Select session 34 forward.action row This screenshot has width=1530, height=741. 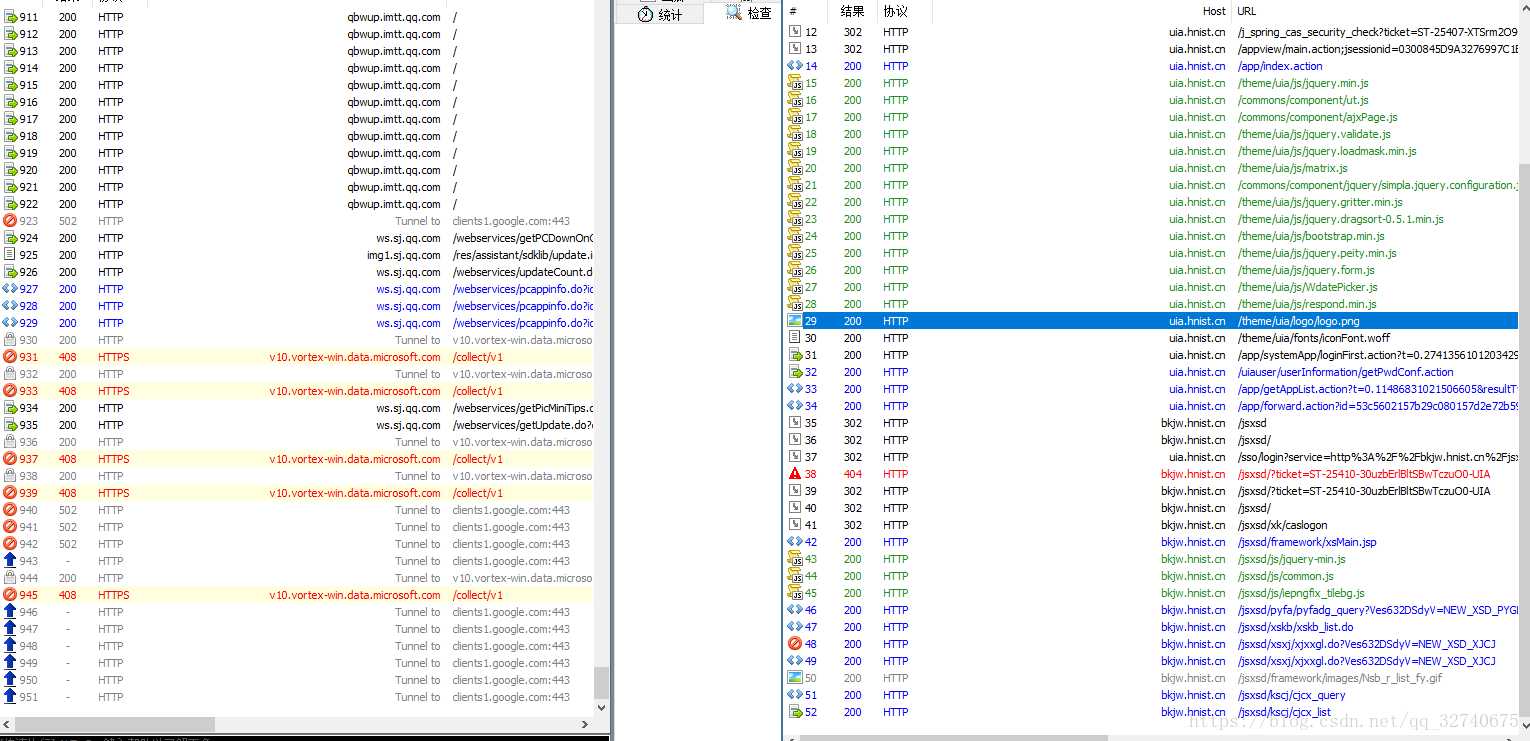click(x=1151, y=406)
